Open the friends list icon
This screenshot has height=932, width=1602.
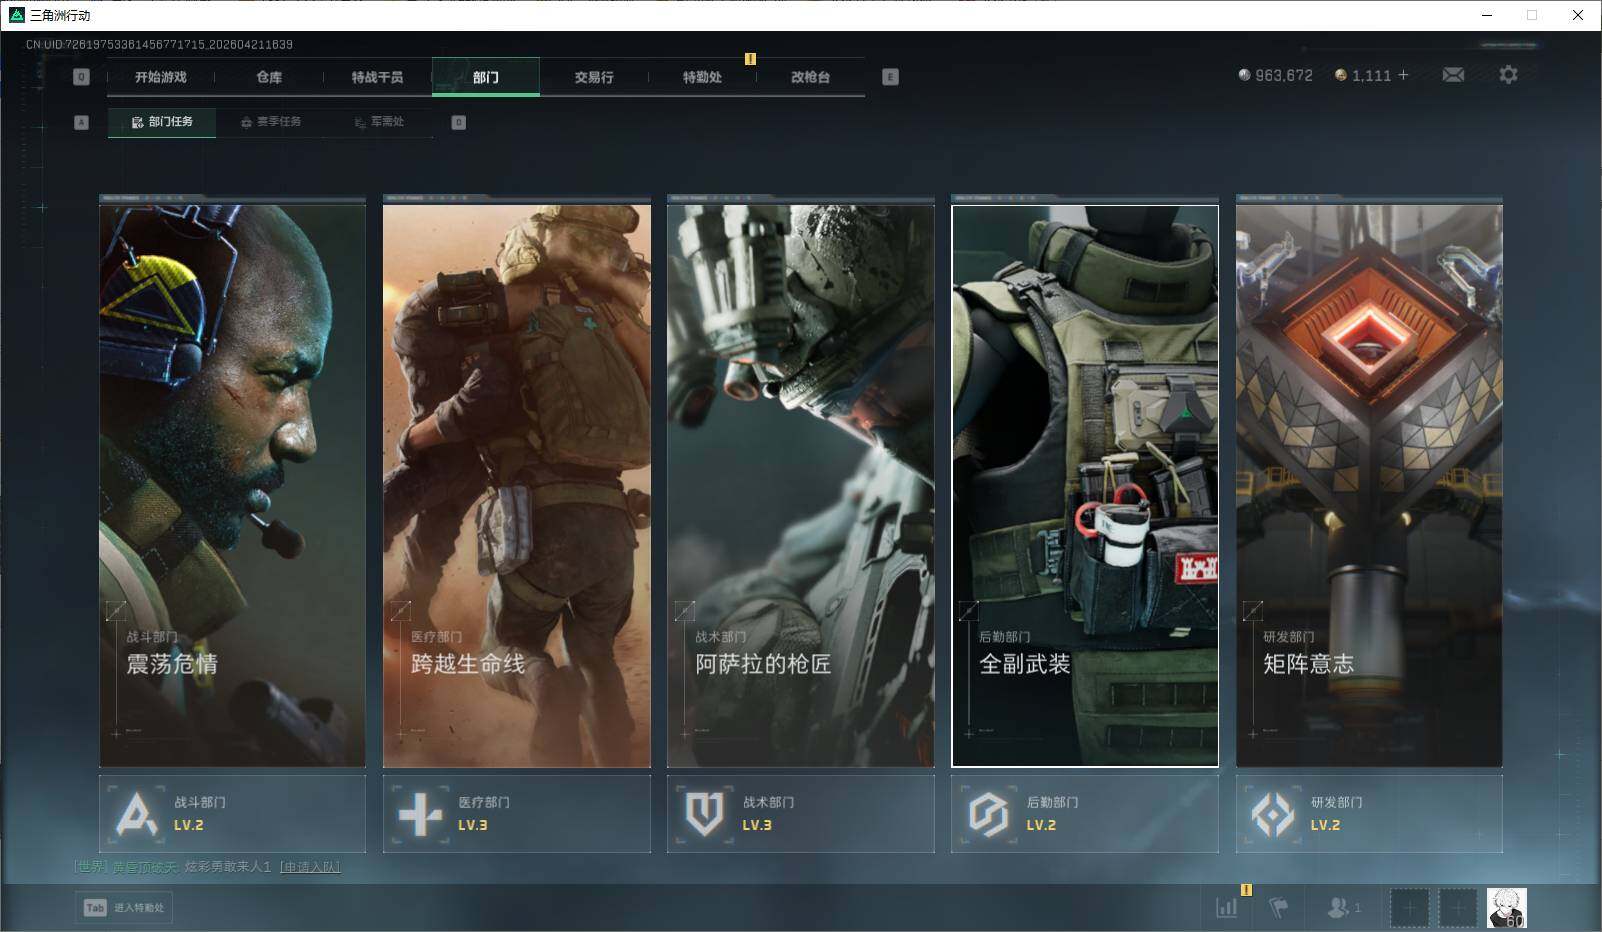pyautogui.click(x=1338, y=907)
